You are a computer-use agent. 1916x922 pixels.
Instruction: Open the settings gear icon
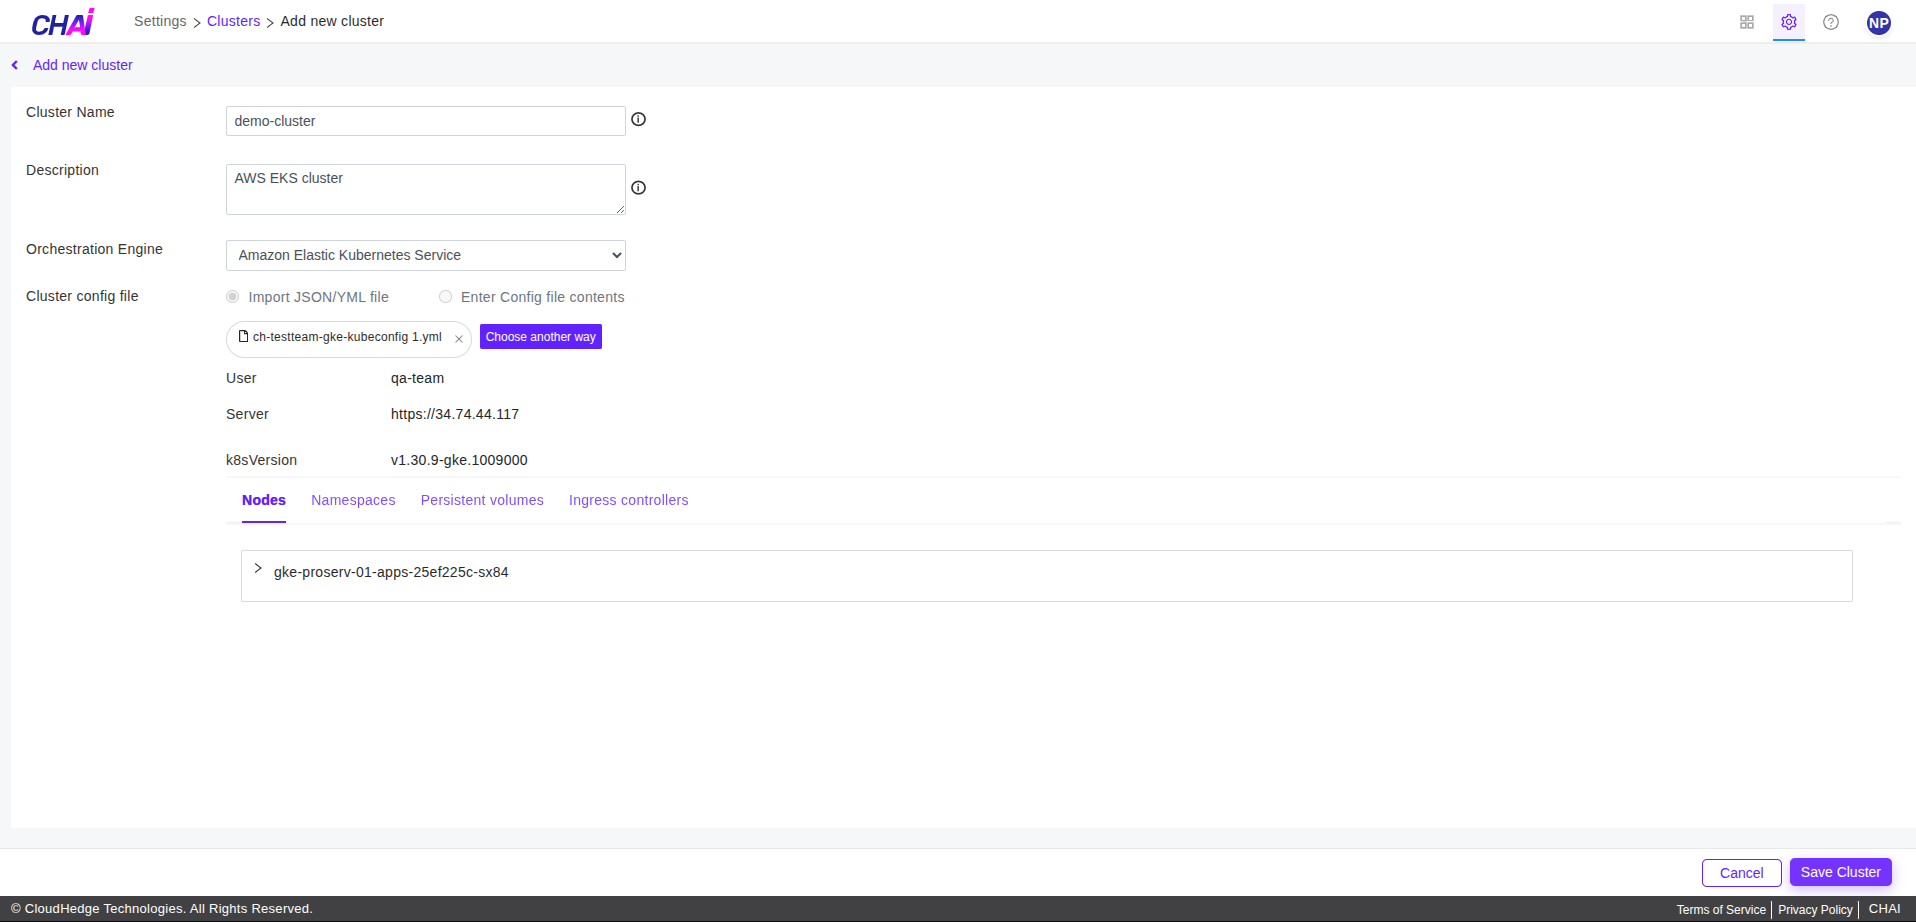click(1788, 22)
